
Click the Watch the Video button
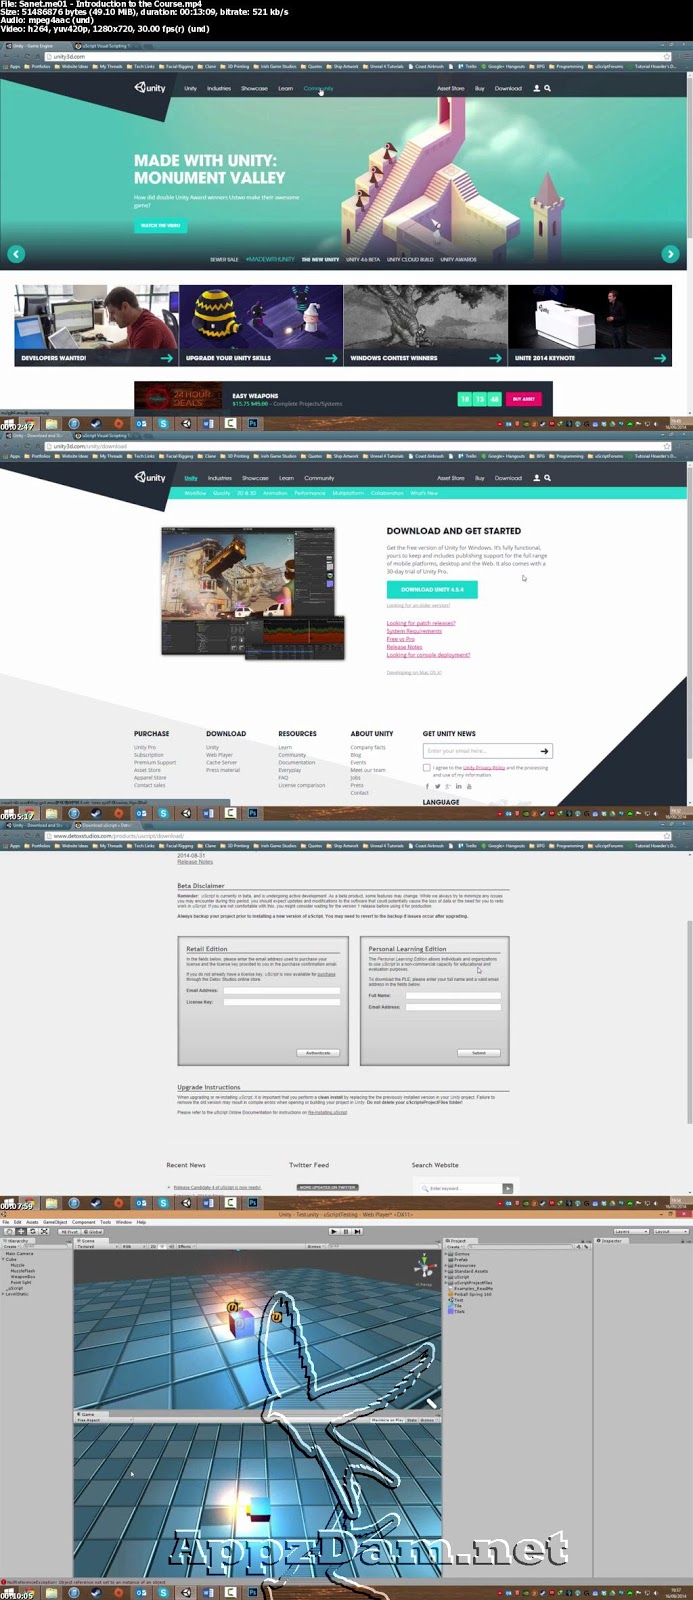161,225
